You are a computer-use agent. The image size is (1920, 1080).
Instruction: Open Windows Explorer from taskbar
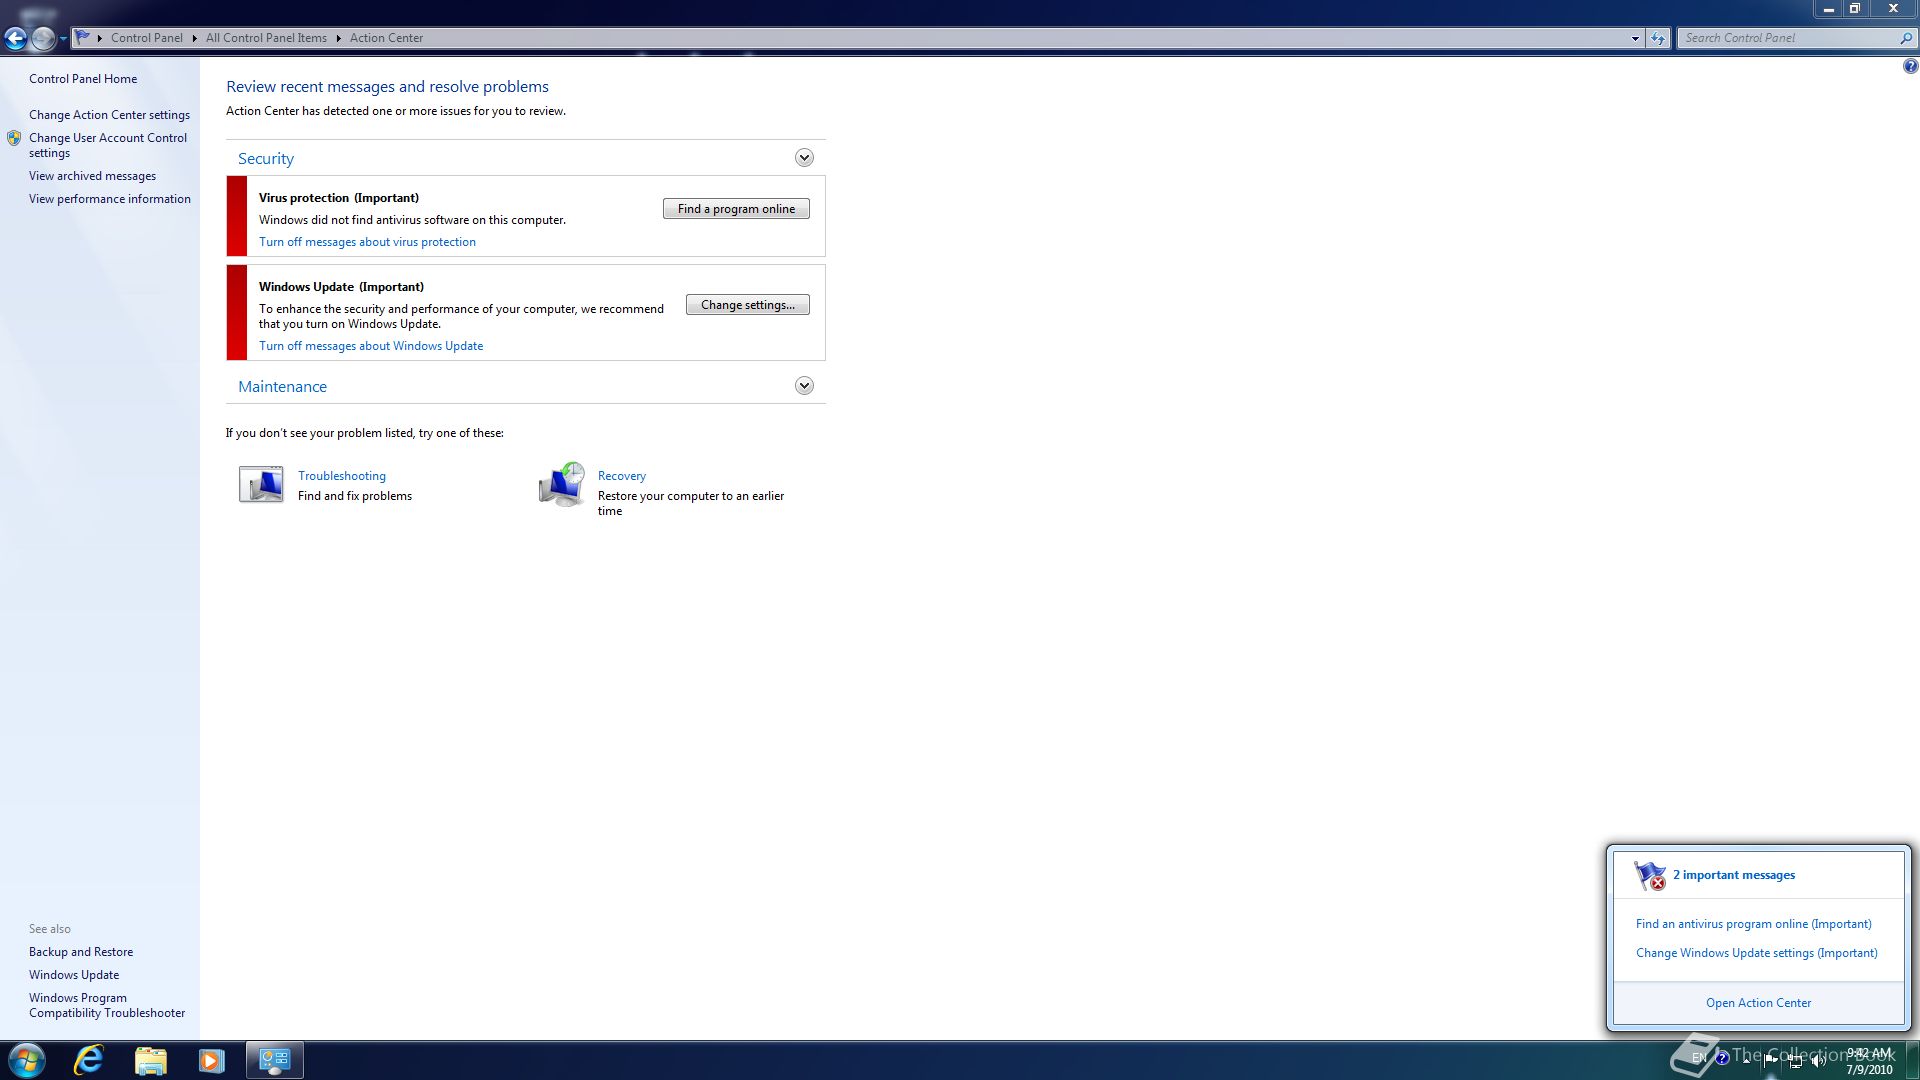pos(150,1060)
